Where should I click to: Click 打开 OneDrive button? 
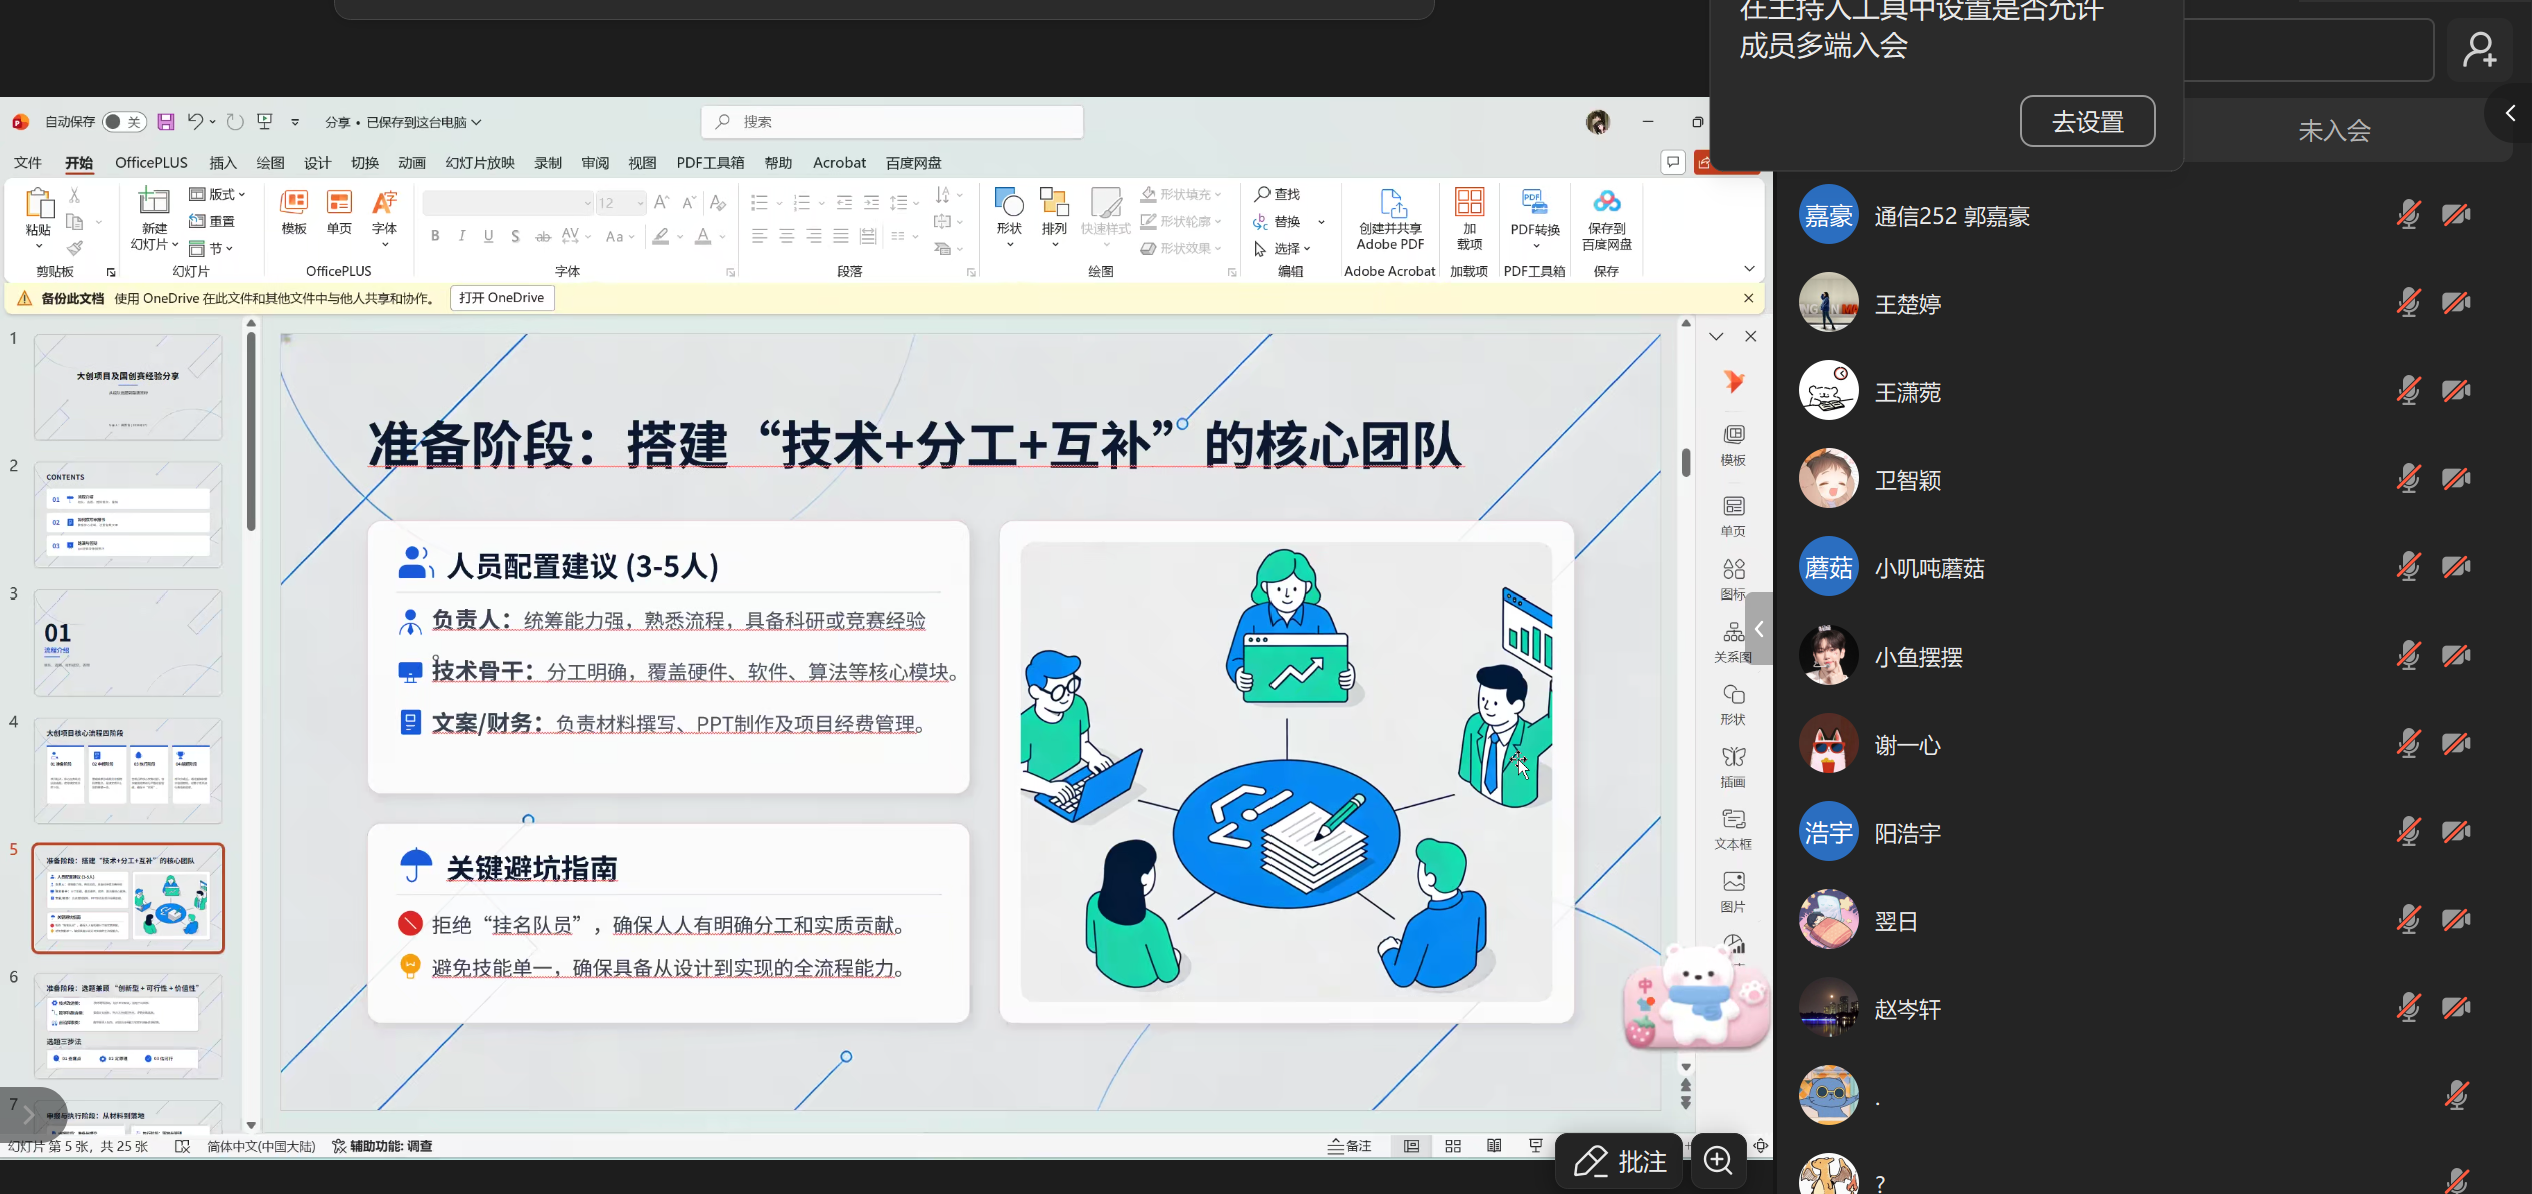point(502,298)
